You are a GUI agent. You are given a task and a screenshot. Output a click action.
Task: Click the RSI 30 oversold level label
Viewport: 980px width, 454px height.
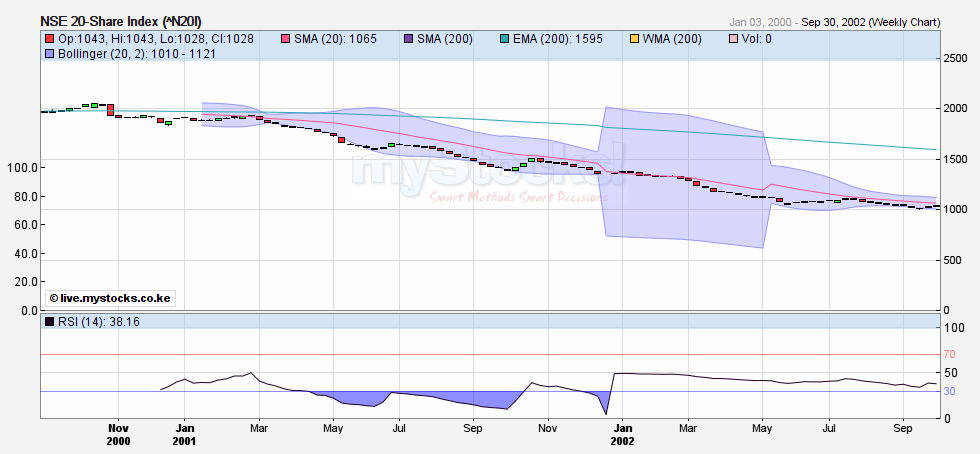click(950, 391)
